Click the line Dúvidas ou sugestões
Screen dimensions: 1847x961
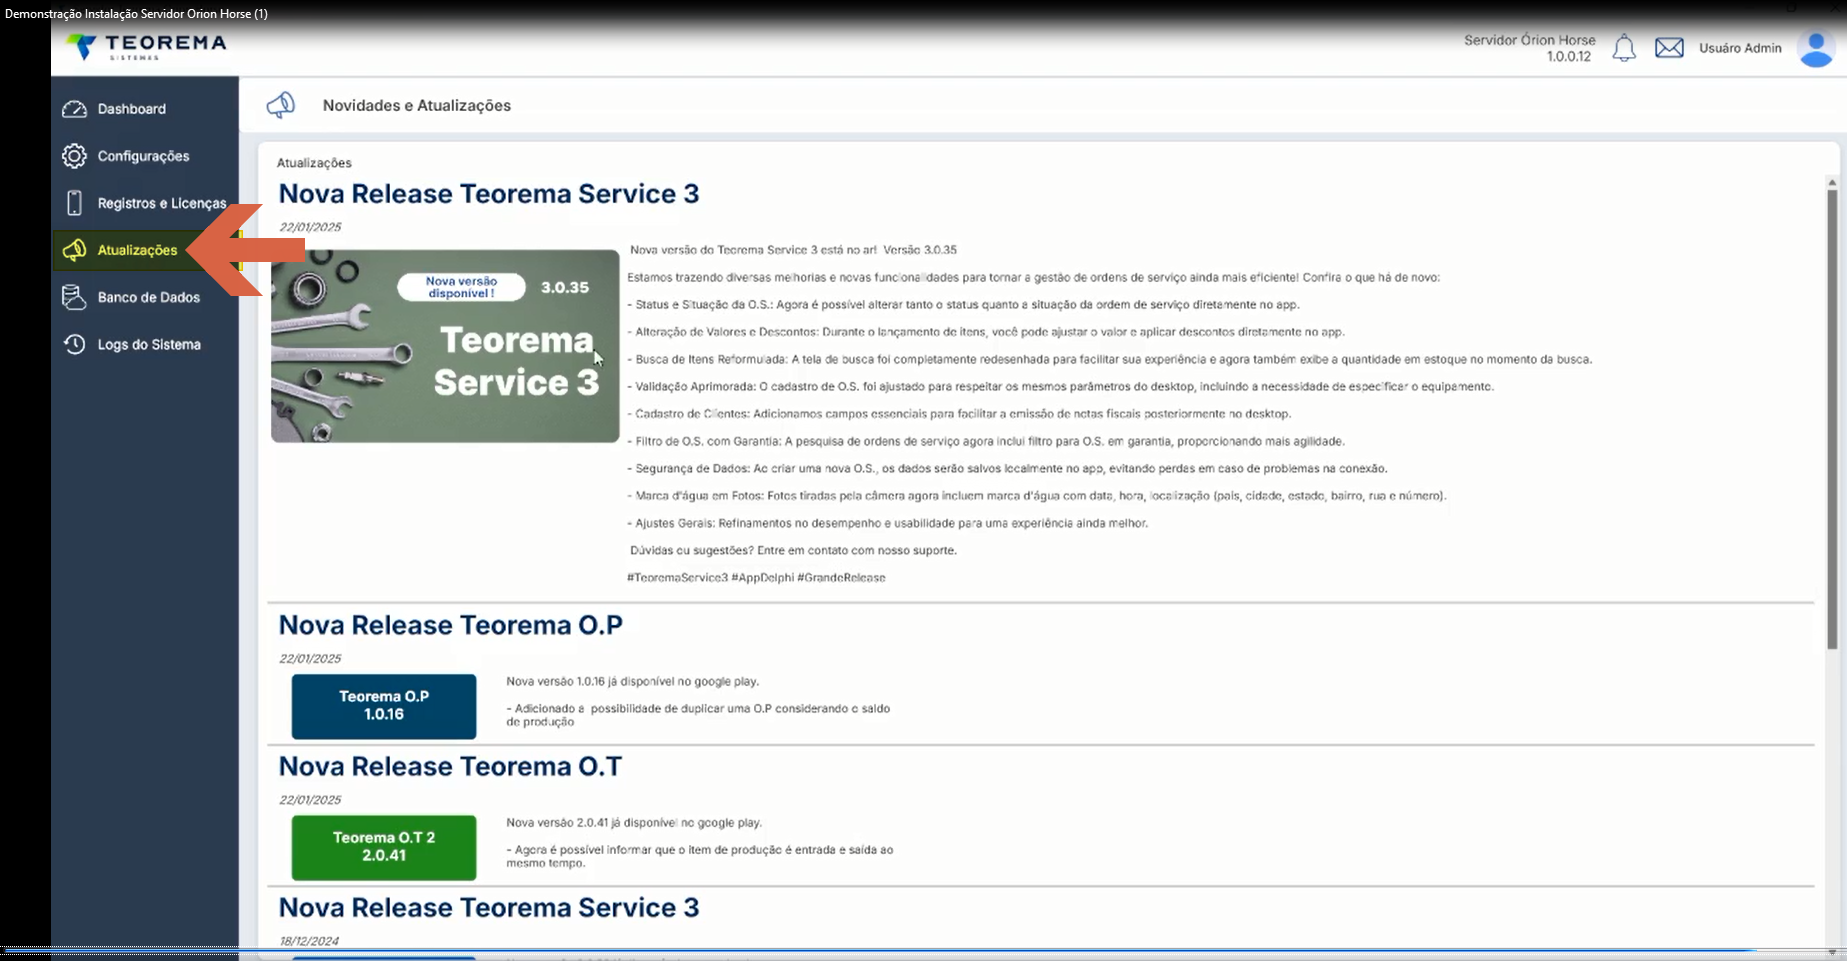[793, 550]
